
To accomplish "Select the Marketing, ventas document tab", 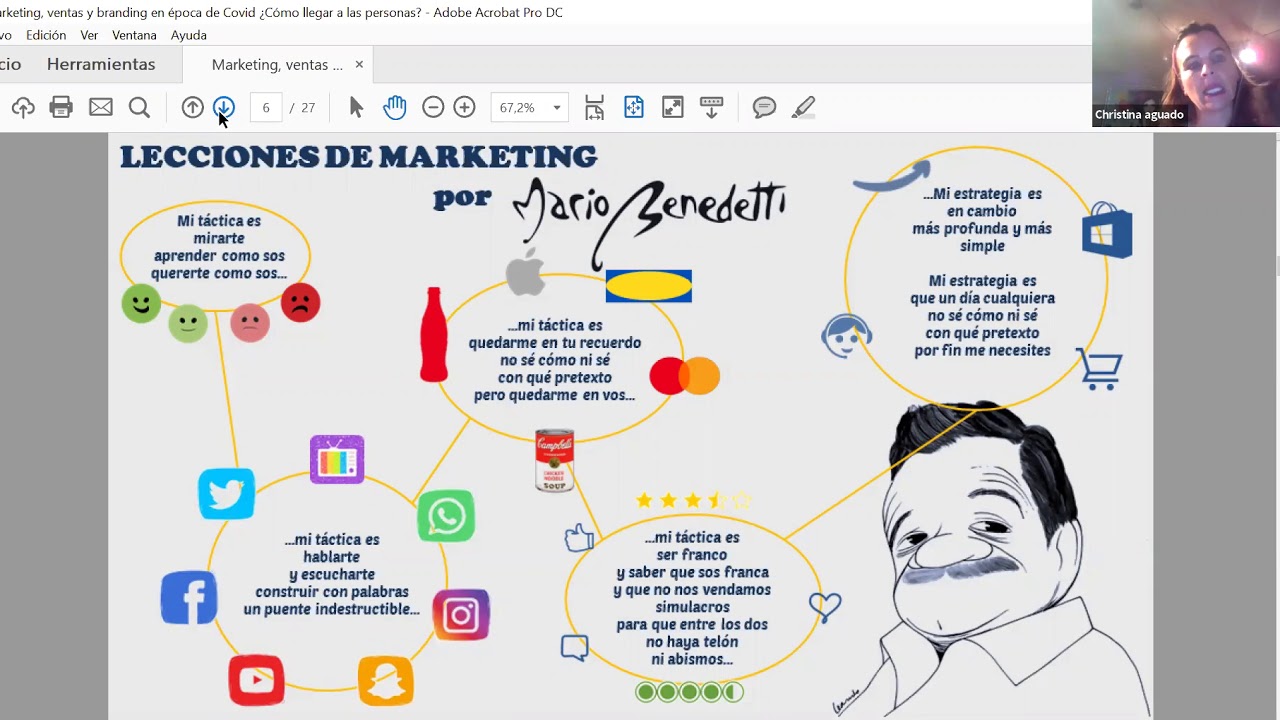I will 277,64.
